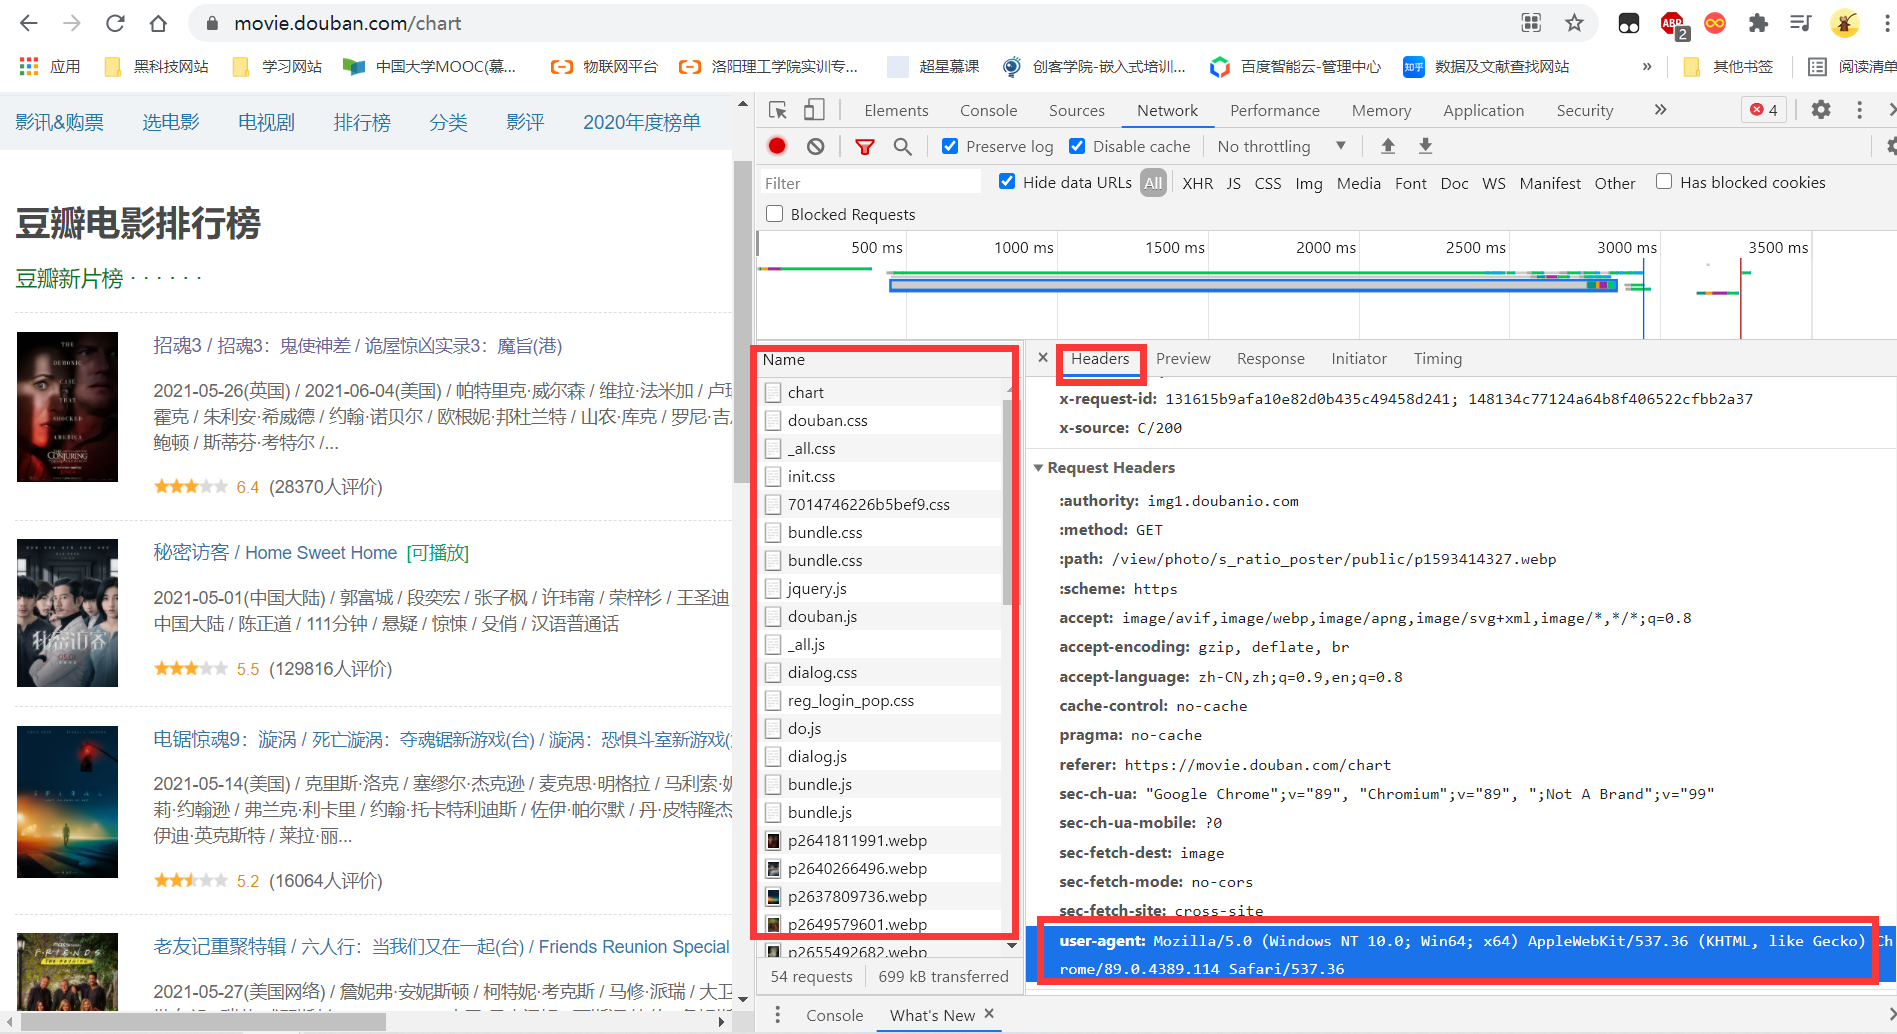Filter requests by Img type
Viewport: 1897px width, 1034px height.
pyautogui.click(x=1308, y=183)
